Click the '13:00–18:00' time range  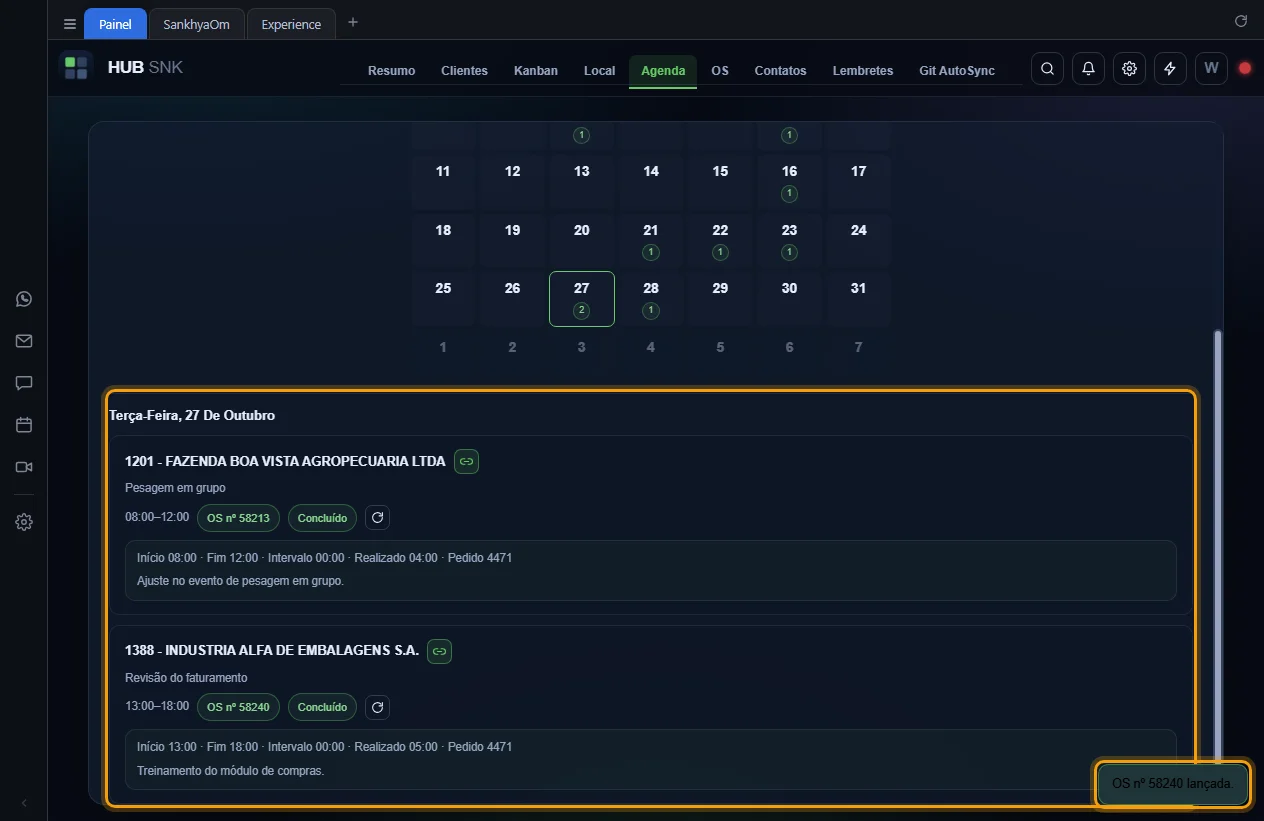point(157,707)
